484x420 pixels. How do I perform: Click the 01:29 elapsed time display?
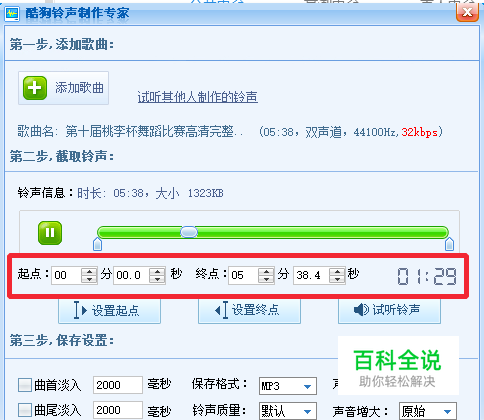tap(427, 276)
